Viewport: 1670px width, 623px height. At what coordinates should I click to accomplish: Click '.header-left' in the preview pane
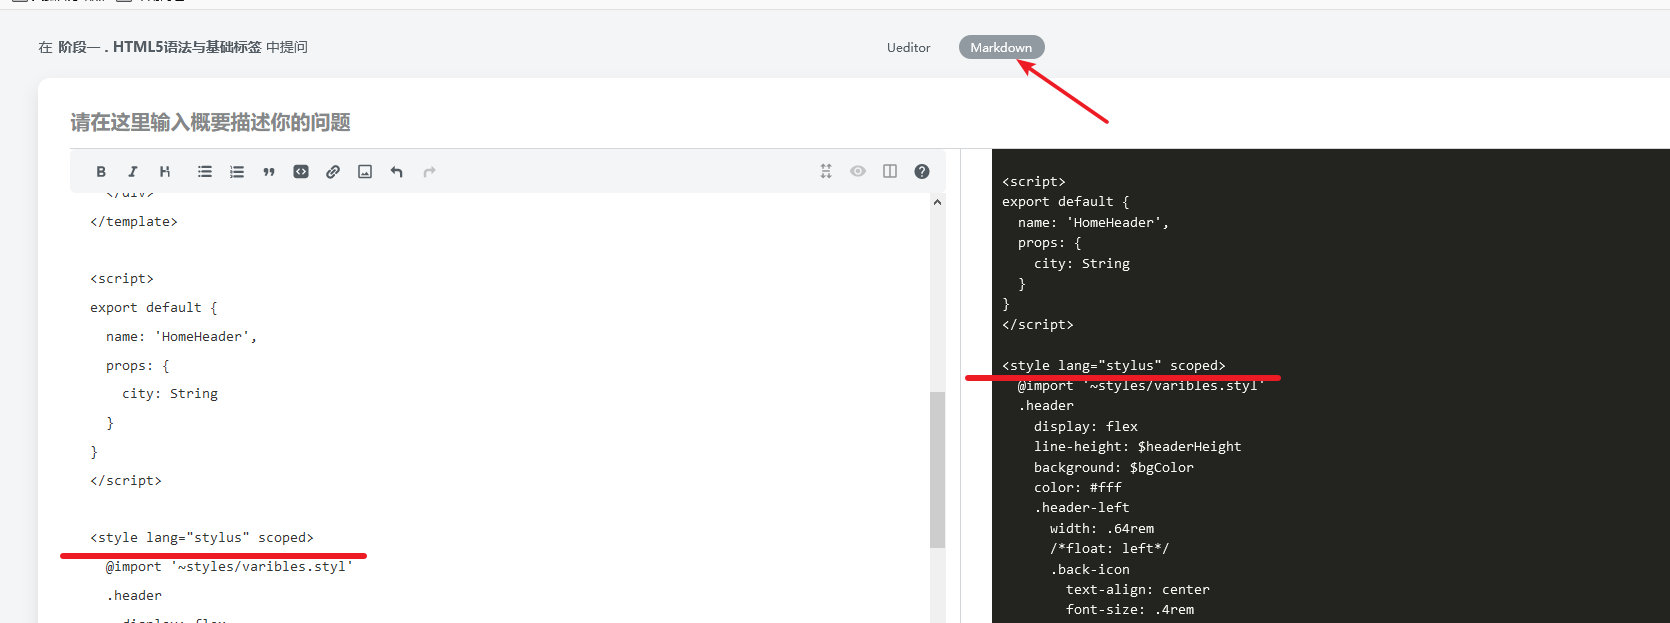click(1082, 508)
